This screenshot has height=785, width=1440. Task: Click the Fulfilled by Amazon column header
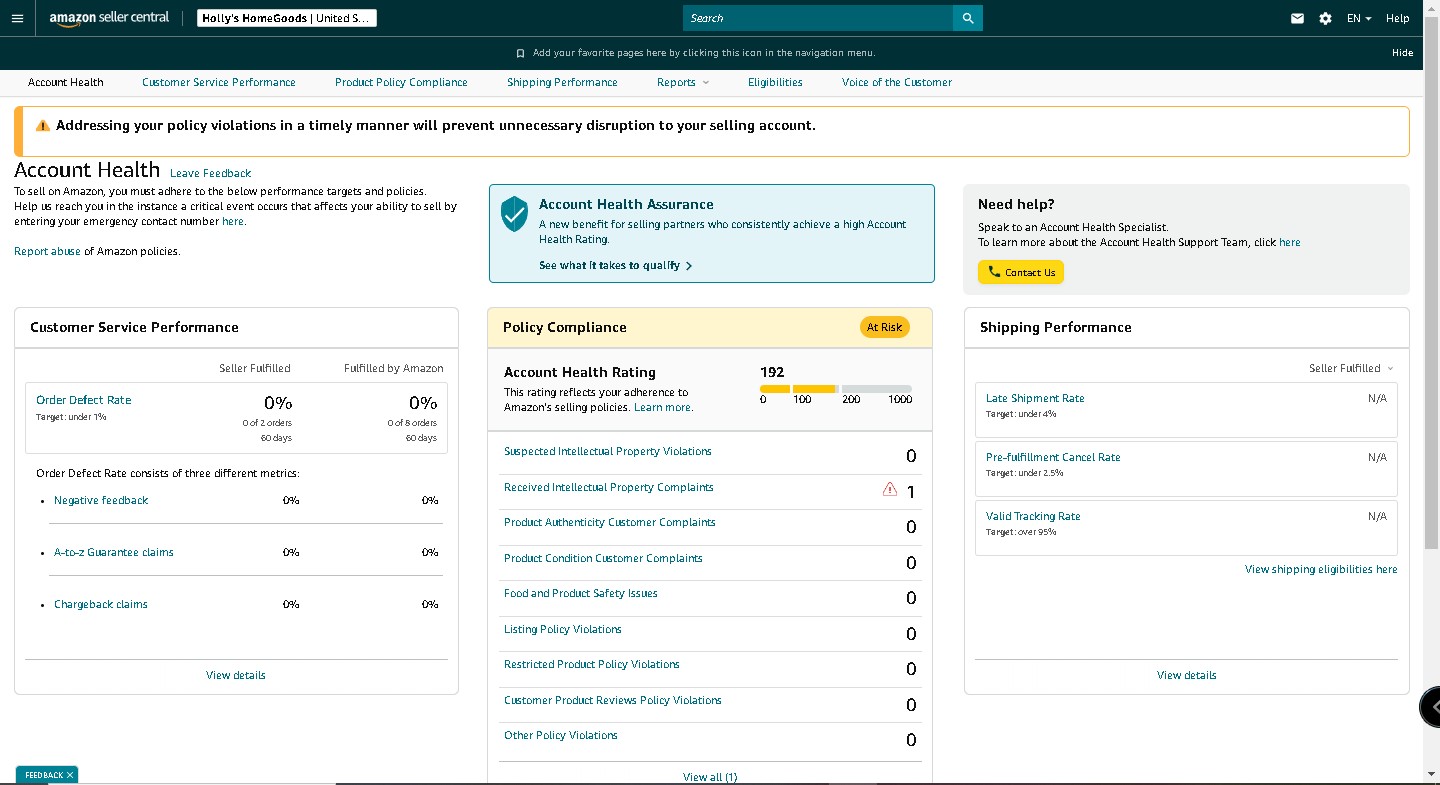coord(394,368)
